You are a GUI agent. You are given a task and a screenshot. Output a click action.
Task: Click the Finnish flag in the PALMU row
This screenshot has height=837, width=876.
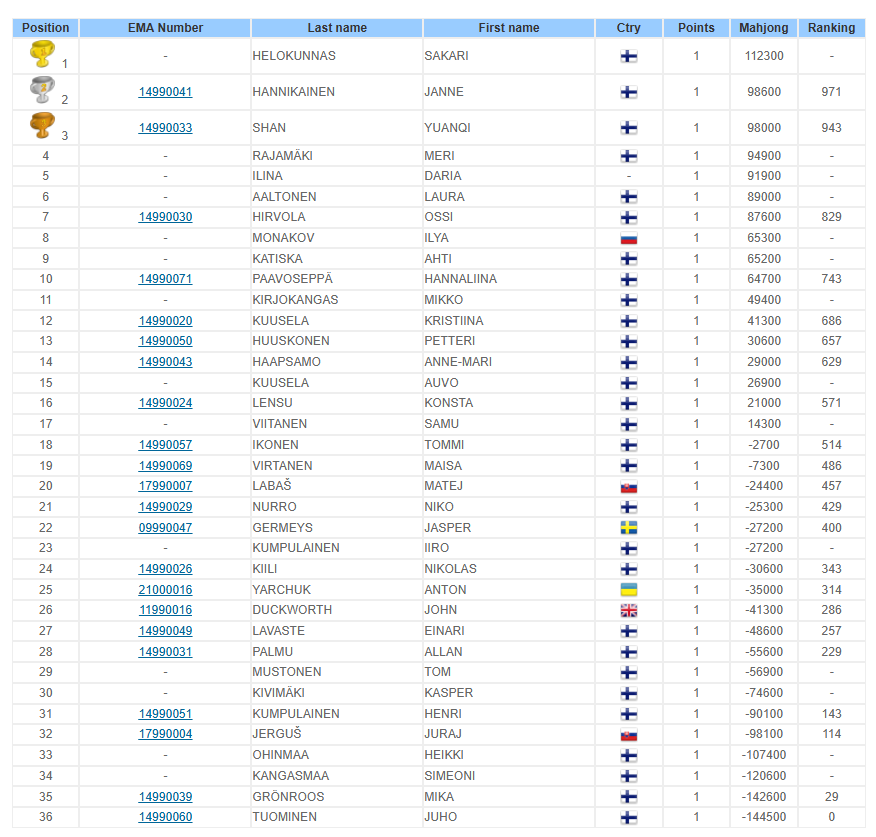click(629, 652)
